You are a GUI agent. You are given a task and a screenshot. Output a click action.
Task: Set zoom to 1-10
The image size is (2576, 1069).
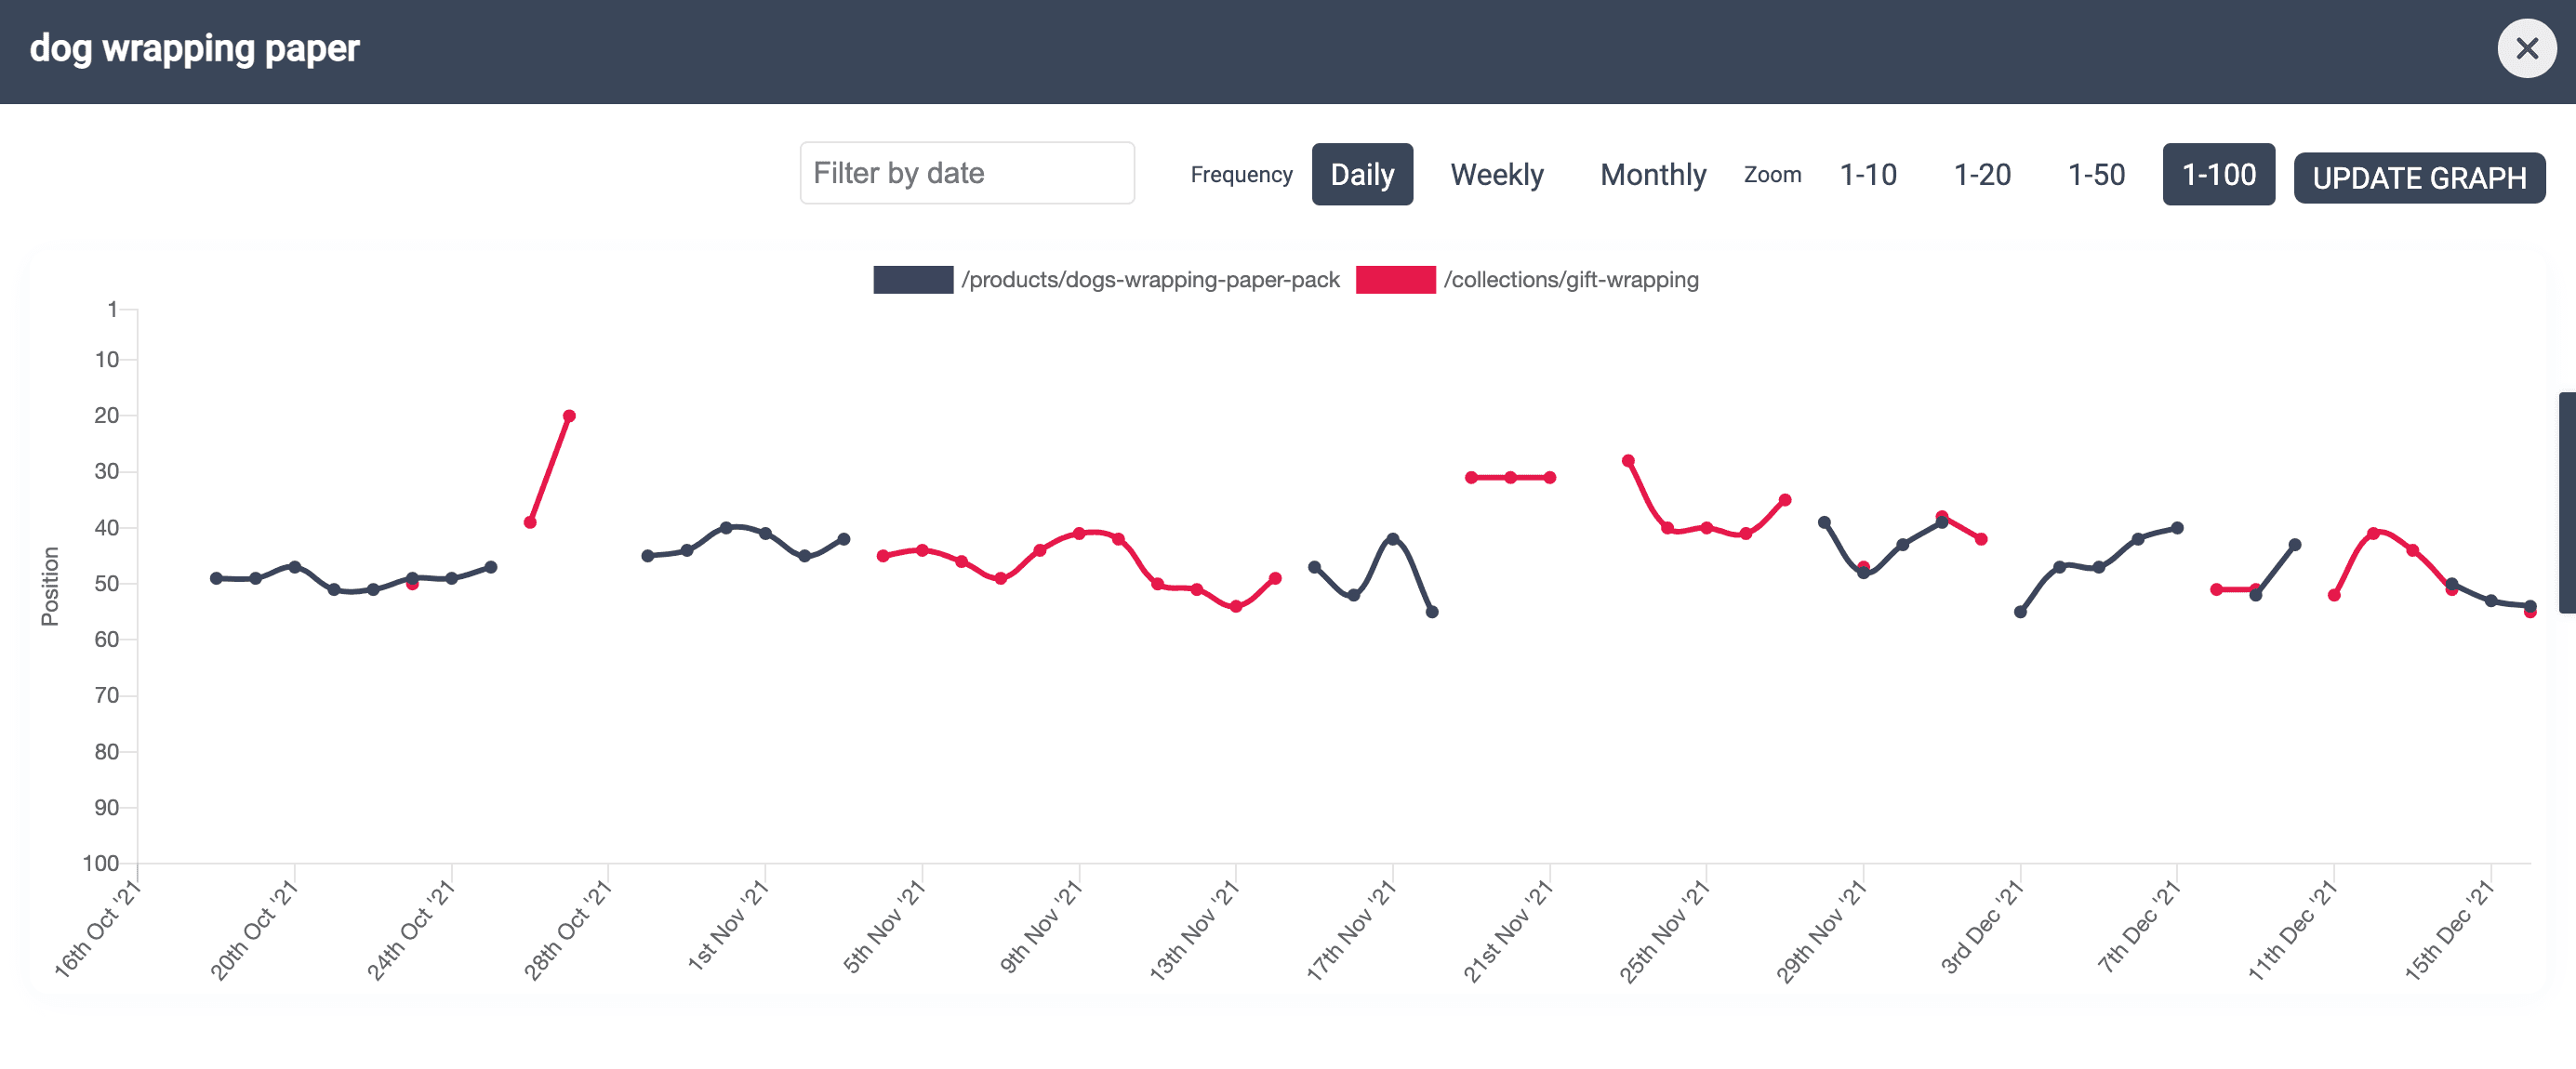(x=1868, y=174)
